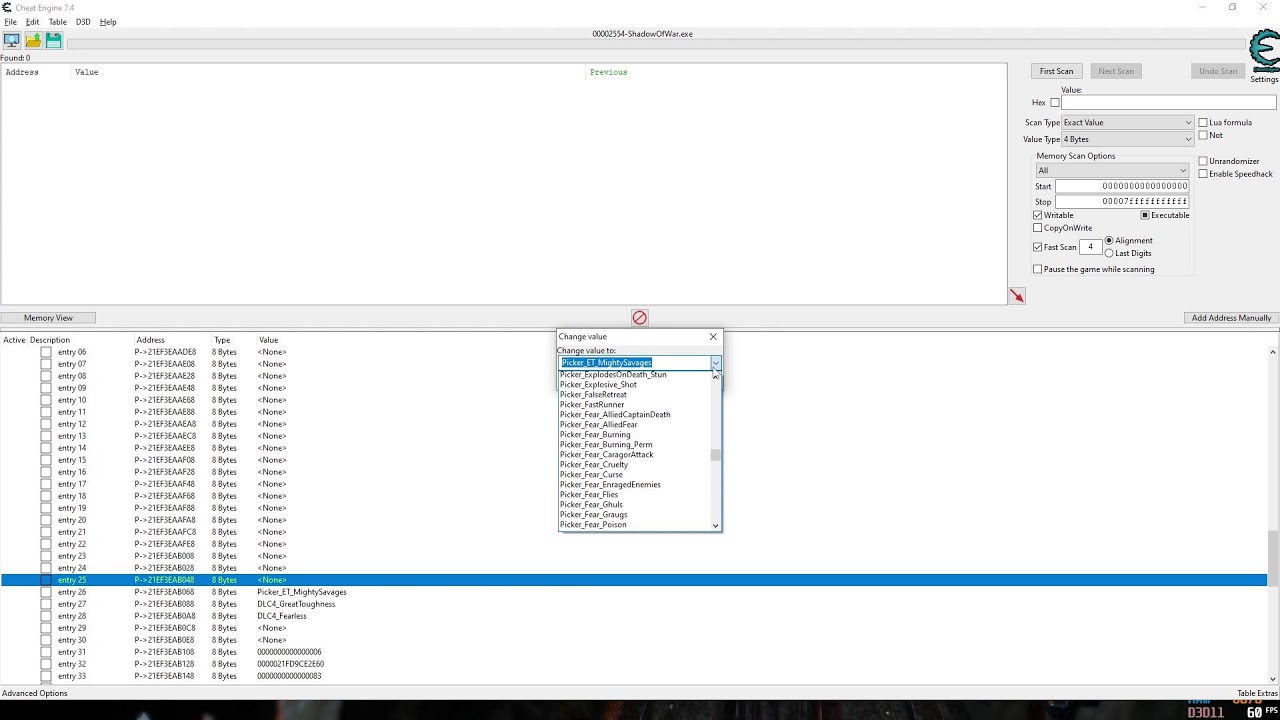Disable the Fast Scan checkbox
Viewport: 1280px width, 720px height.
pyautogui.click(x=1038, y=247)
